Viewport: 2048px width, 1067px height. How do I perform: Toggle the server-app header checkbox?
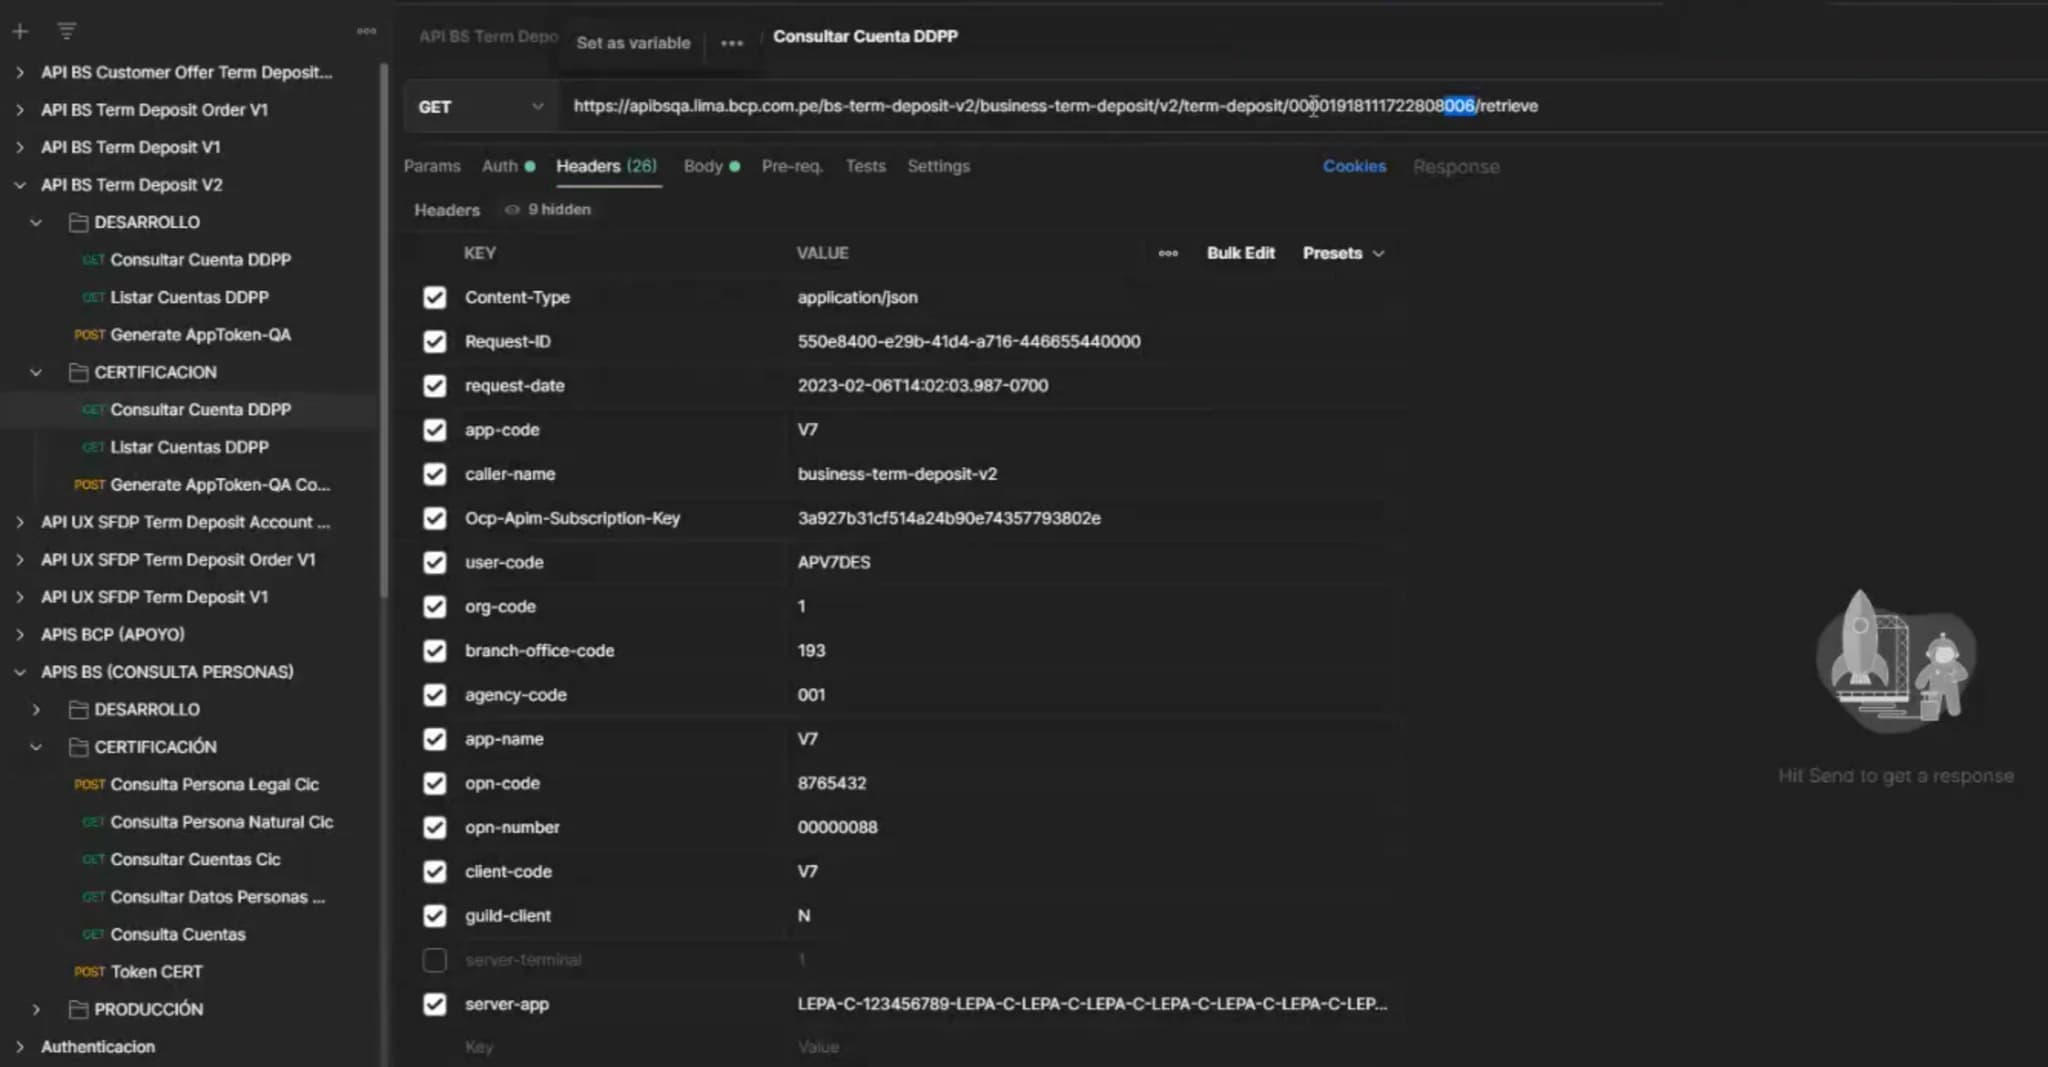(x=434, y=1004)
